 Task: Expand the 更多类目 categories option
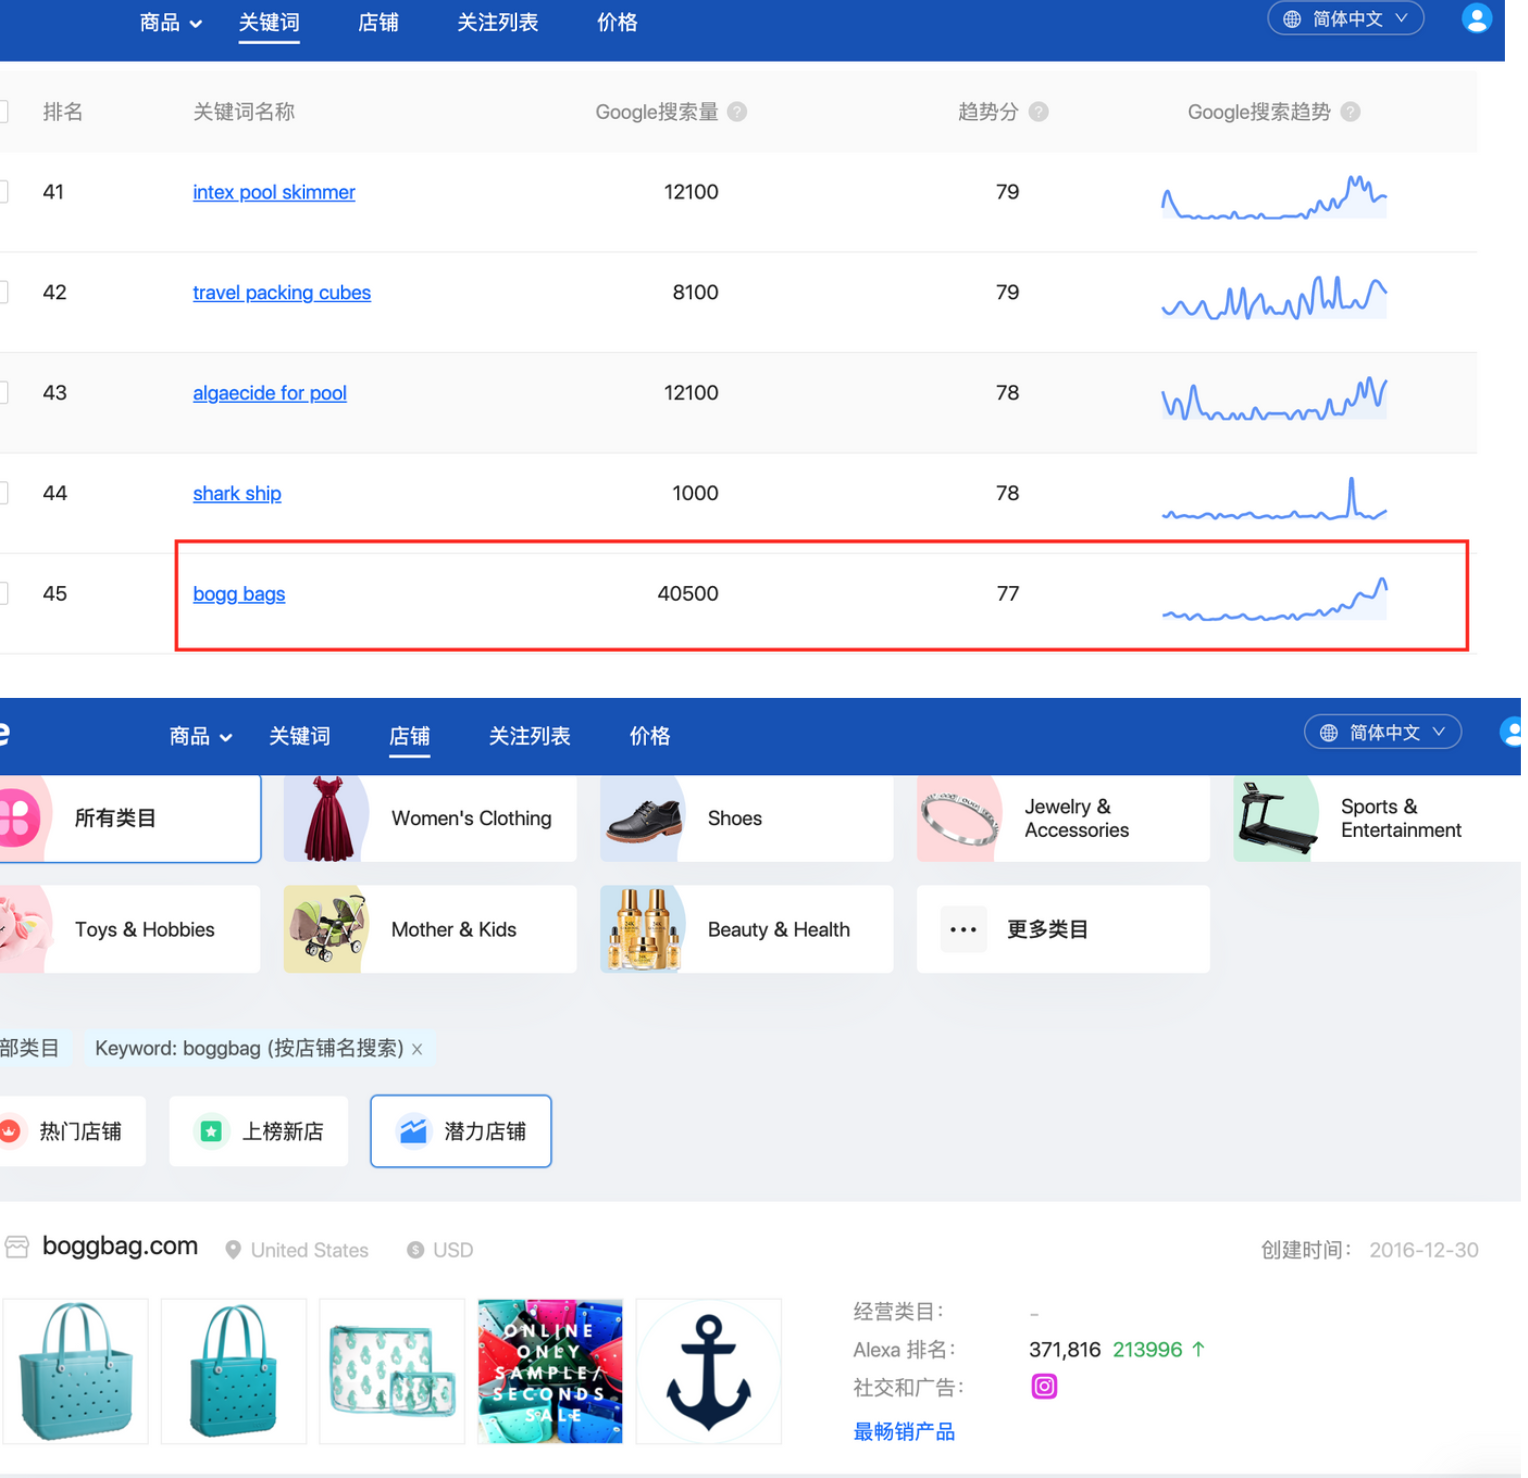(x=1062, y=929)
